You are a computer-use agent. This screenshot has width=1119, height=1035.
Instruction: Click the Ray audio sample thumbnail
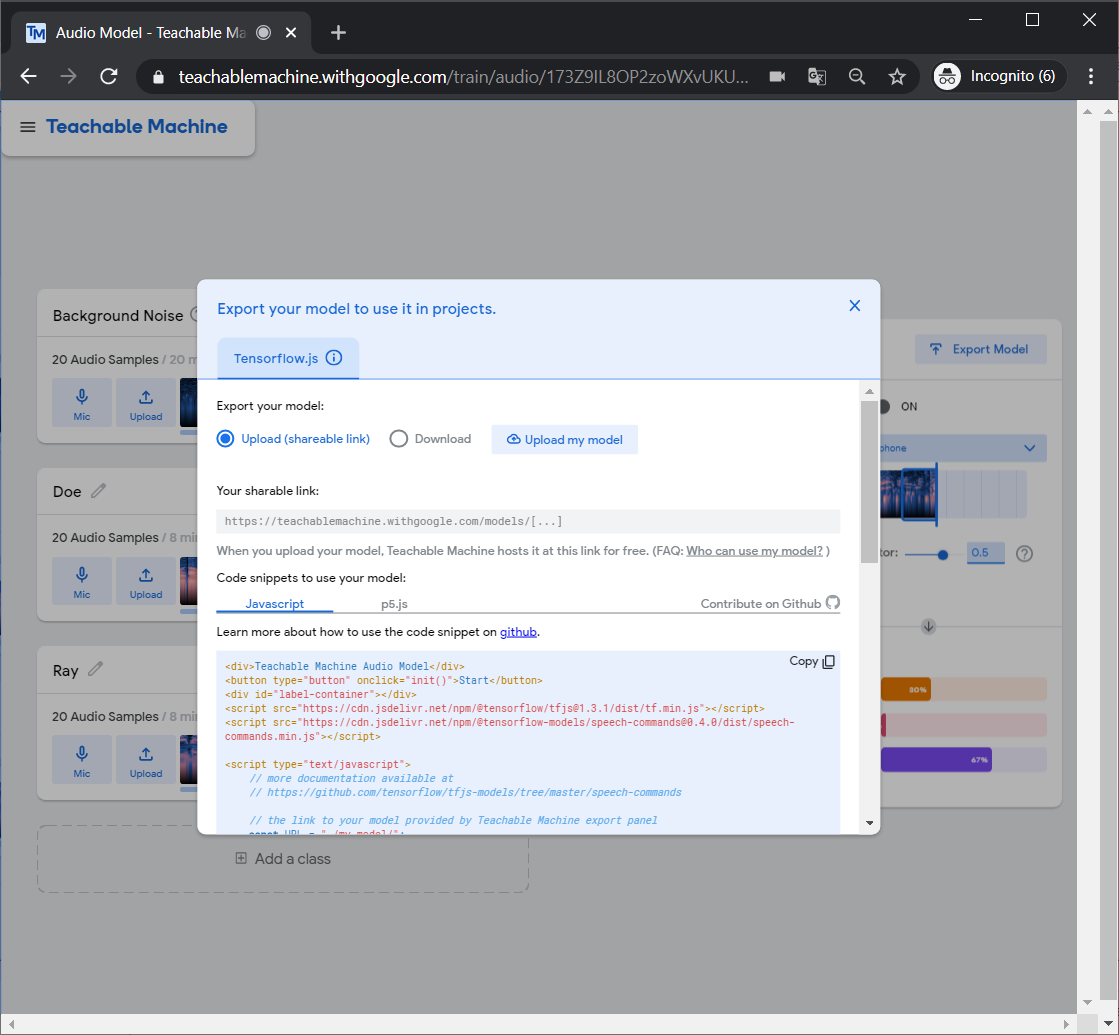188,759
